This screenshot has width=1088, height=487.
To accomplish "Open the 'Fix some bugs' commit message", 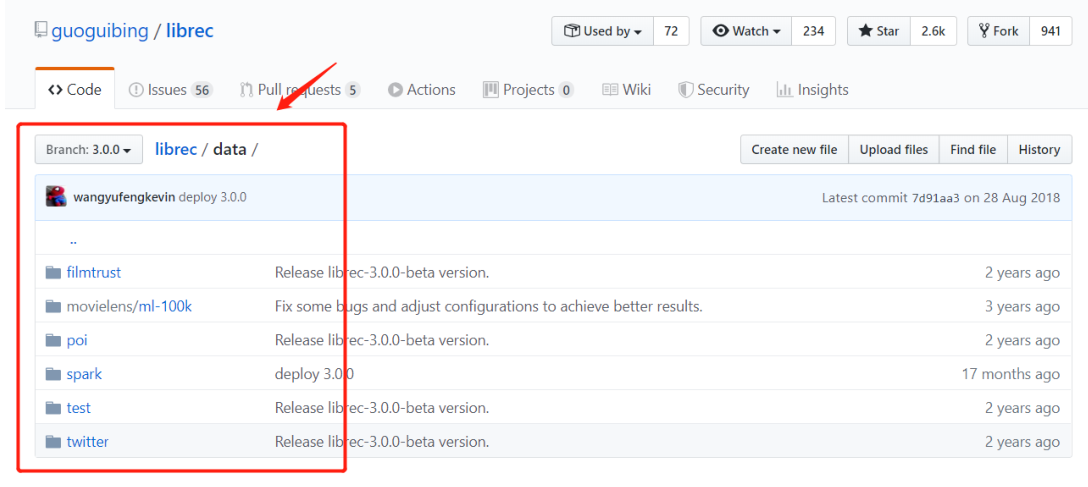I will click(x=489, y=307).
